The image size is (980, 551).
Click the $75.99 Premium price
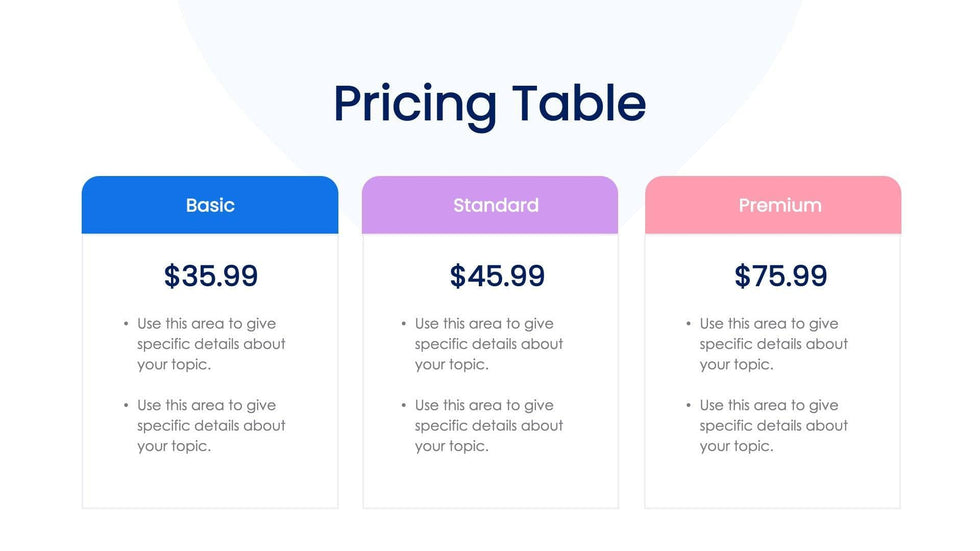pyautogui.click(x=780, y=276)
